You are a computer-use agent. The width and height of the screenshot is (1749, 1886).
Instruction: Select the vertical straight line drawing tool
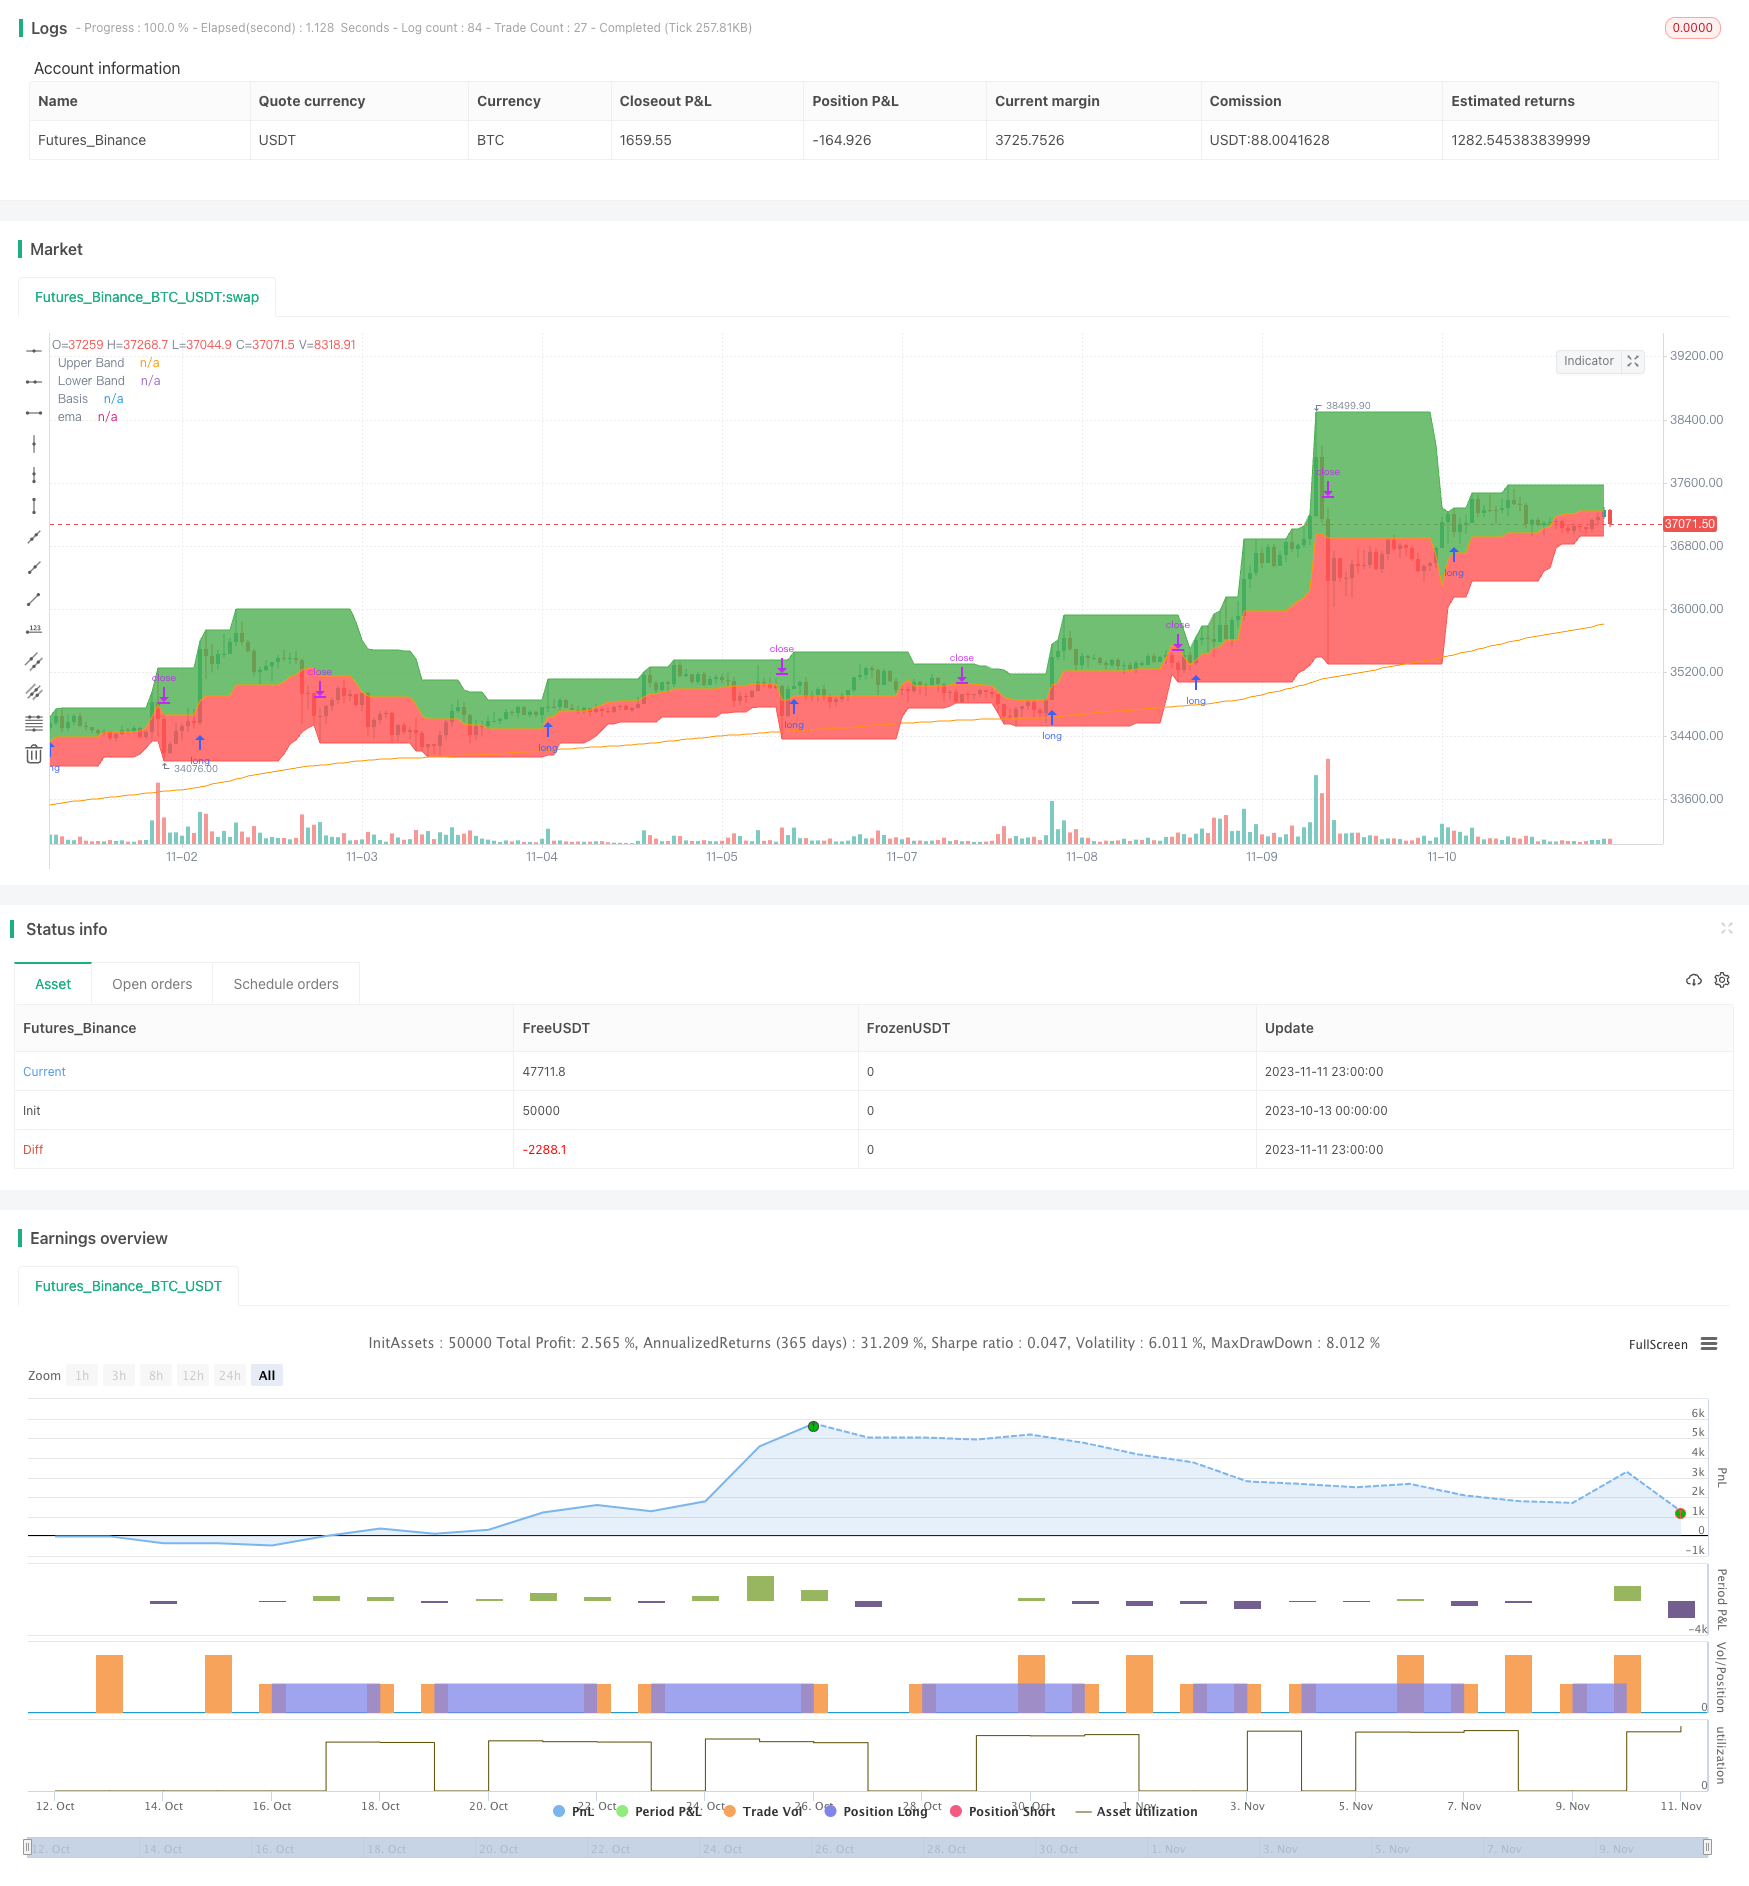pyautogui.click(x=34, y=444)
